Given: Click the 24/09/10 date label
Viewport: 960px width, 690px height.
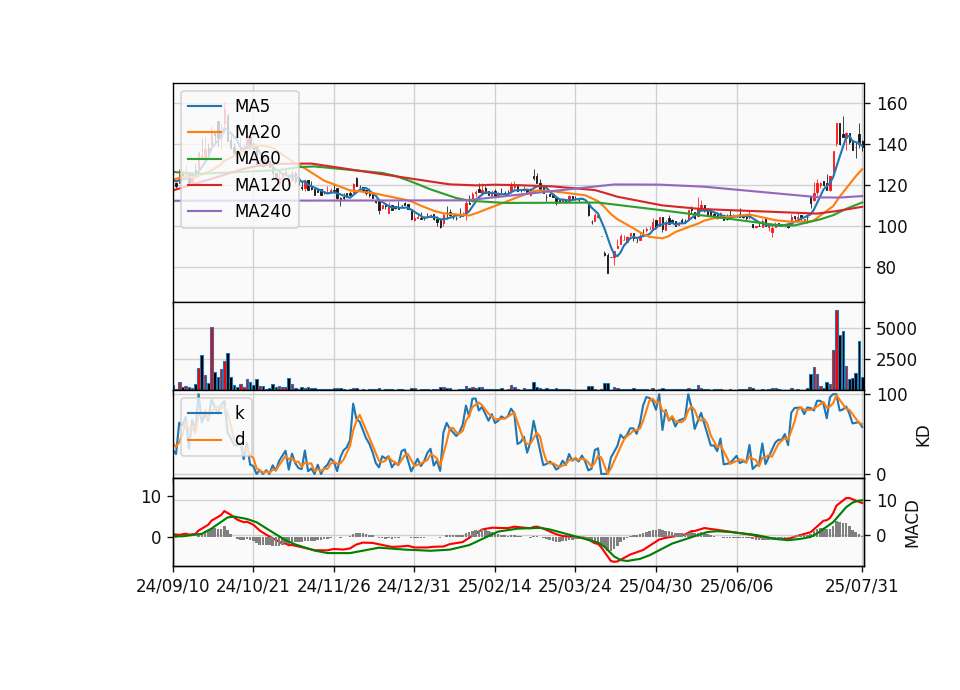Looking at the screenshot, I should pos(173,586).
